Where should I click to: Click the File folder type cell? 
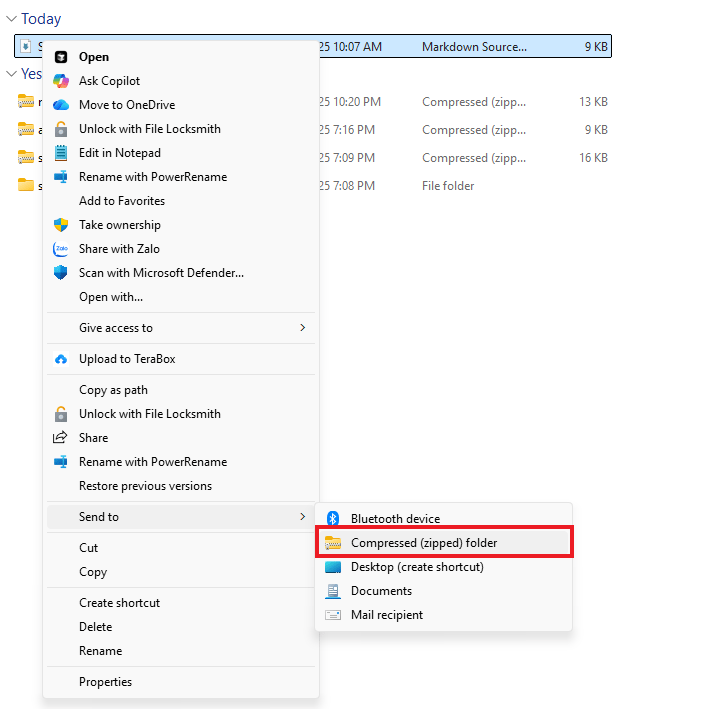pyautogui.click(x=448, y=186)
